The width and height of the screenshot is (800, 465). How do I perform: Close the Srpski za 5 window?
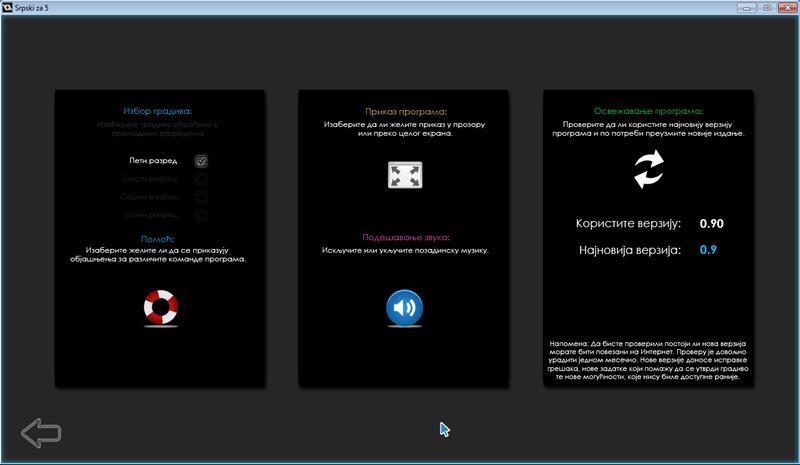coord(787,8)
